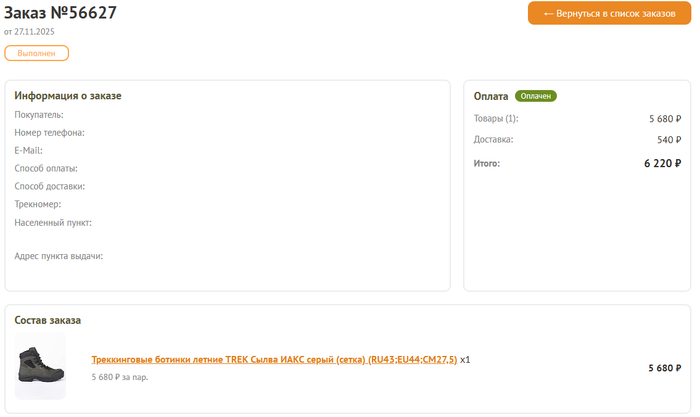Click the '5 680 ₽ за пар.' unit price
The height and width of the screenshot is (417, 700).
click(x=120, y=378)
